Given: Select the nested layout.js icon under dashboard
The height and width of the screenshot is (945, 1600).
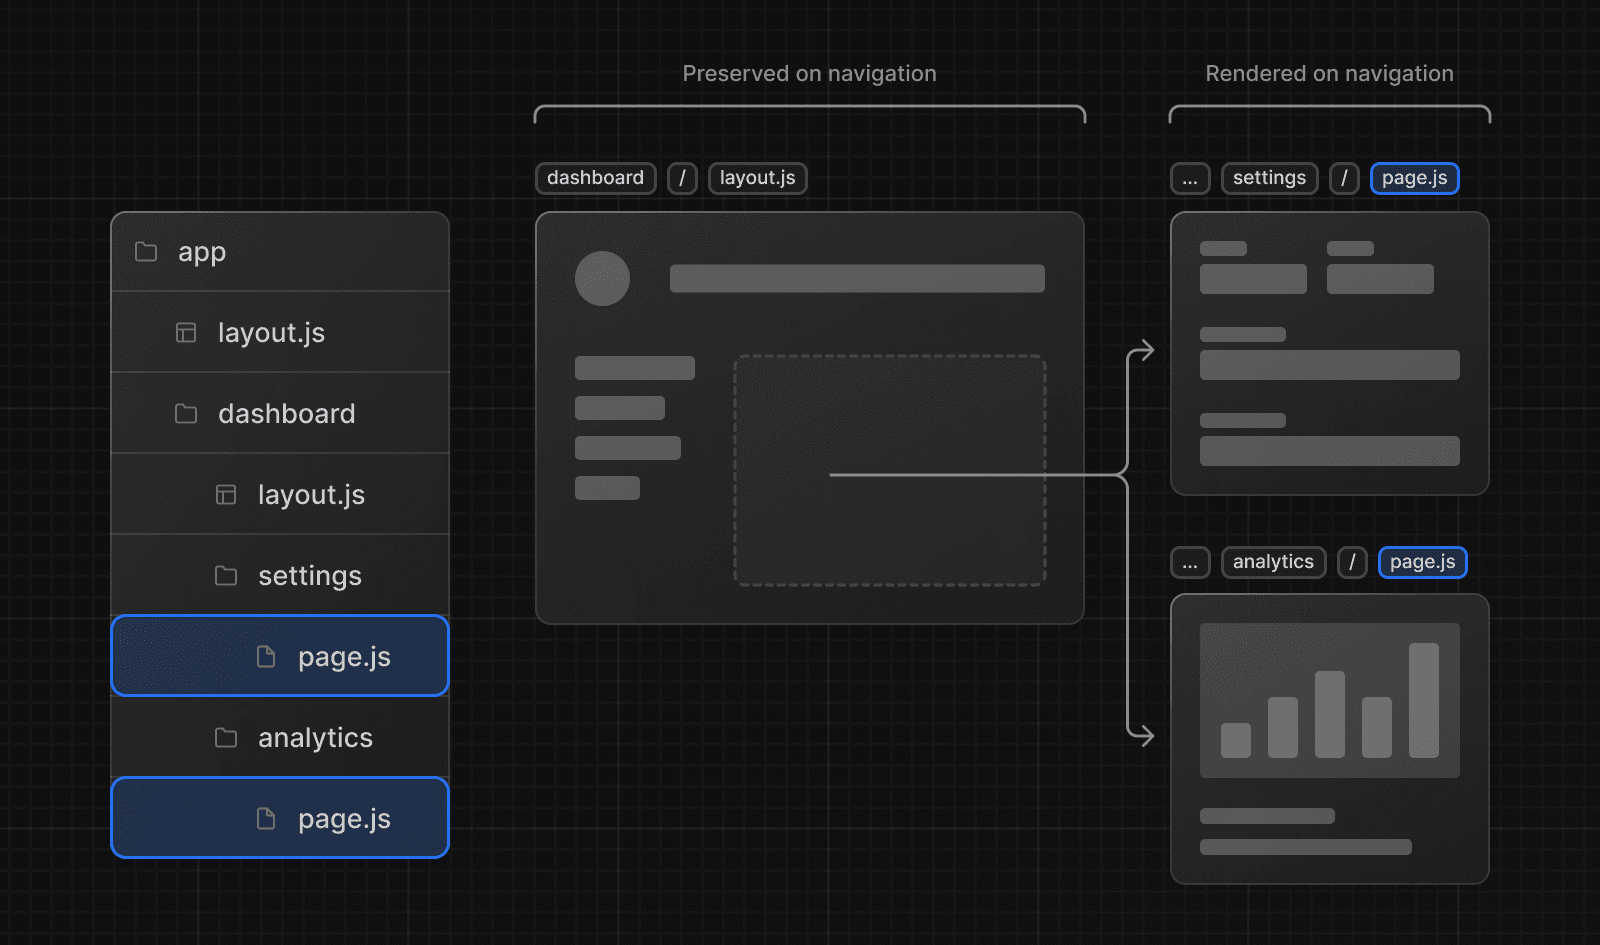Looking at the screenshot, I should pos(224,494).
